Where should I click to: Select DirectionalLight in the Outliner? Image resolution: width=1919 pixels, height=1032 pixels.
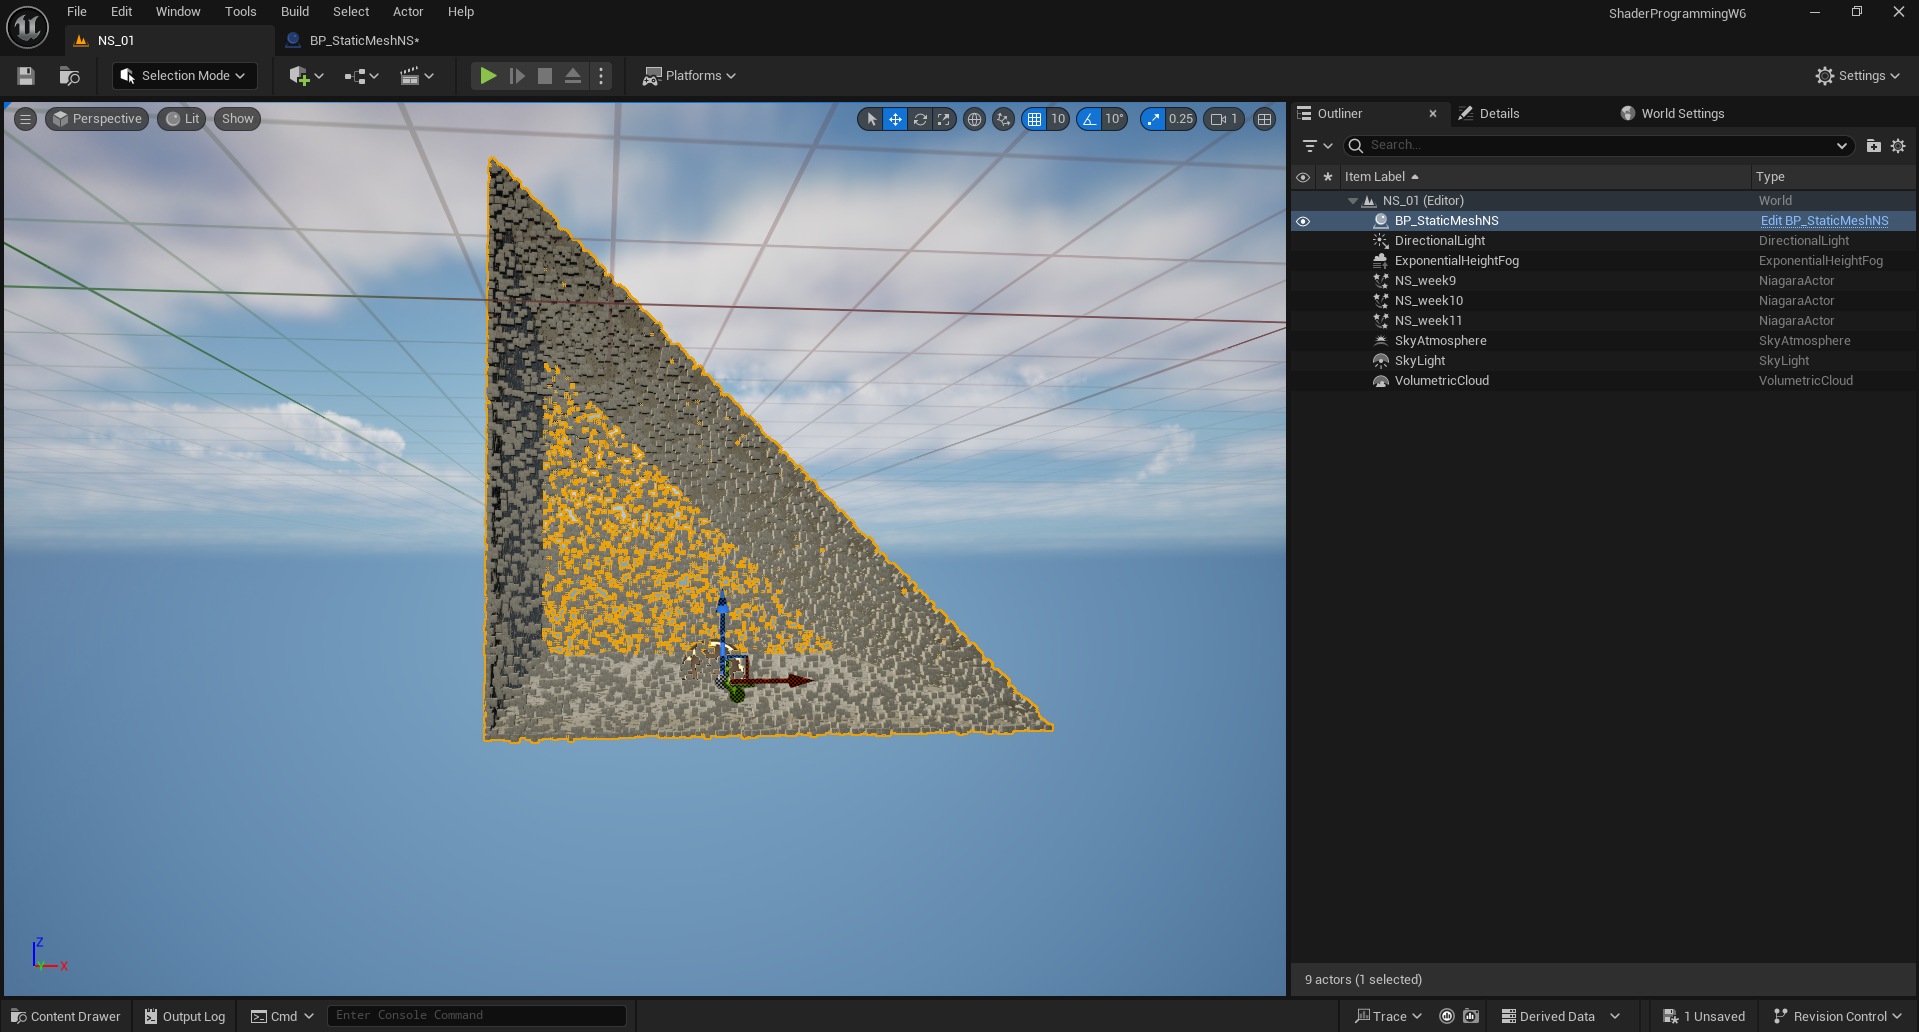[x=1603, y=241]
